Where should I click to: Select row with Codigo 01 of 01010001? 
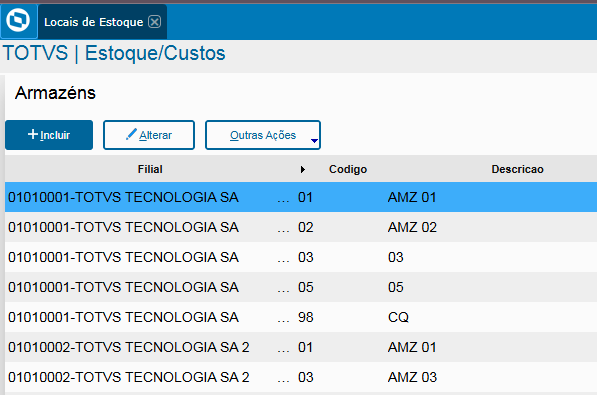(301, 197)
